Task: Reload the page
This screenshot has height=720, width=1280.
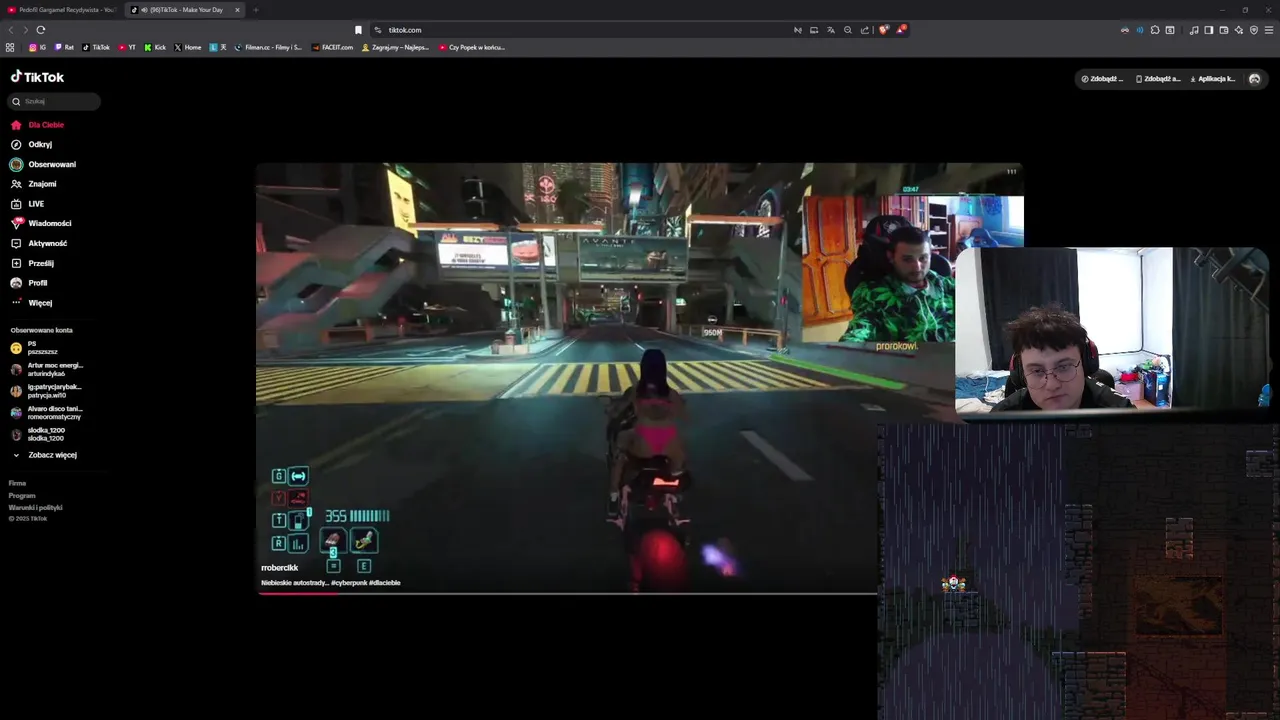Action: (41, 30)
